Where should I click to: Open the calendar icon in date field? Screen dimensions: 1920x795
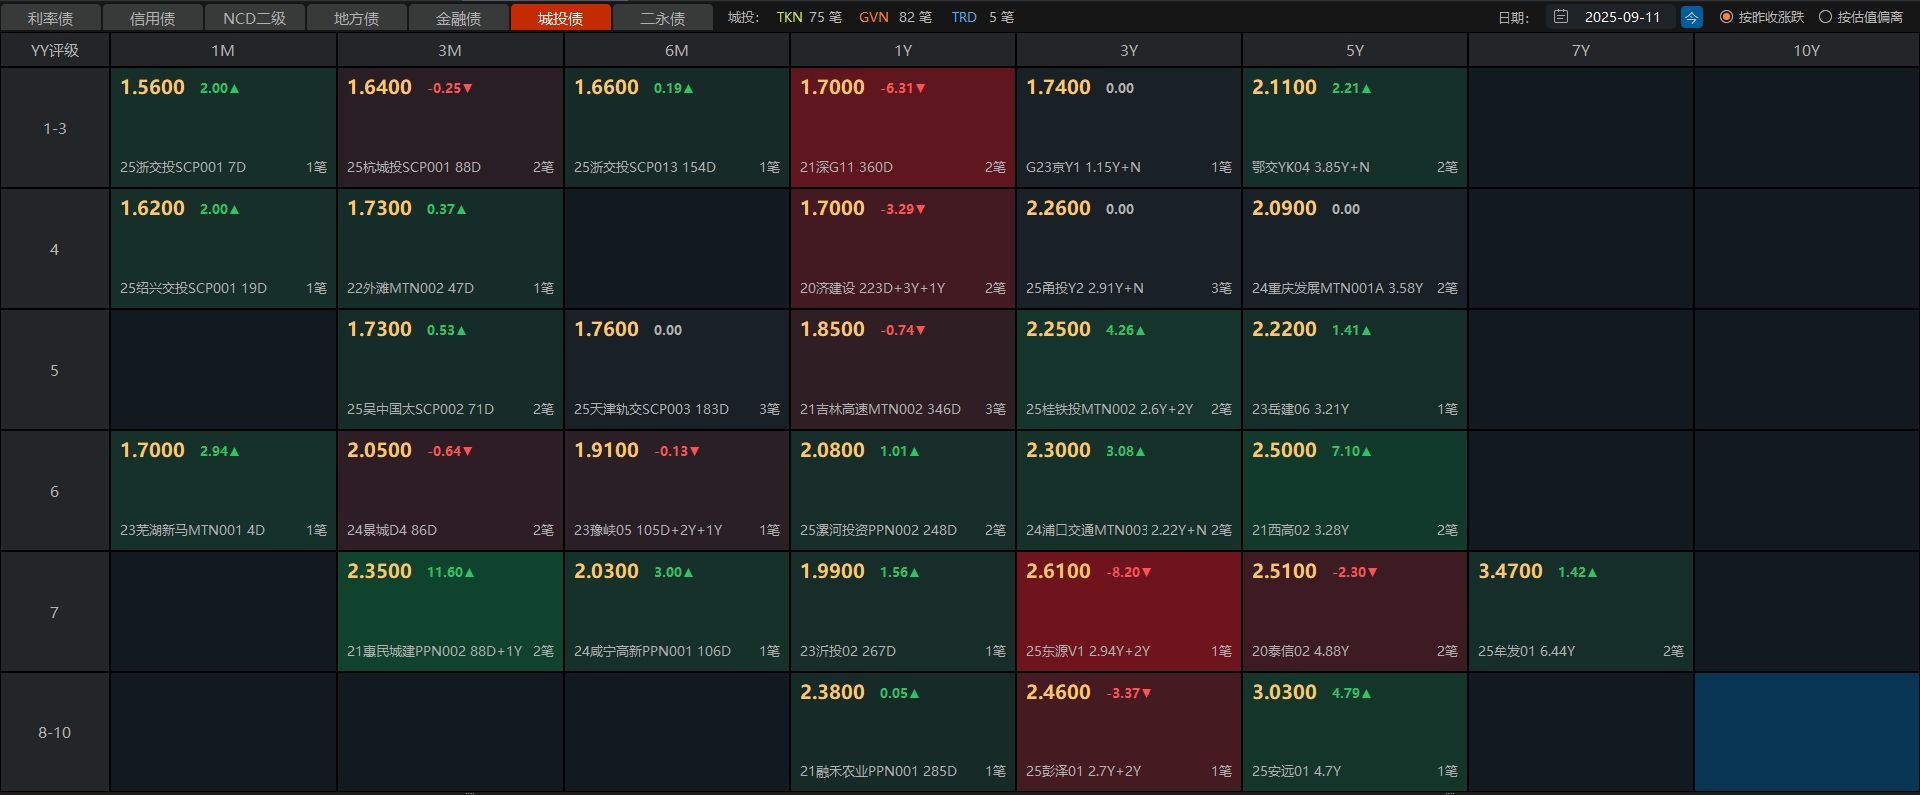coord(1560,17)
